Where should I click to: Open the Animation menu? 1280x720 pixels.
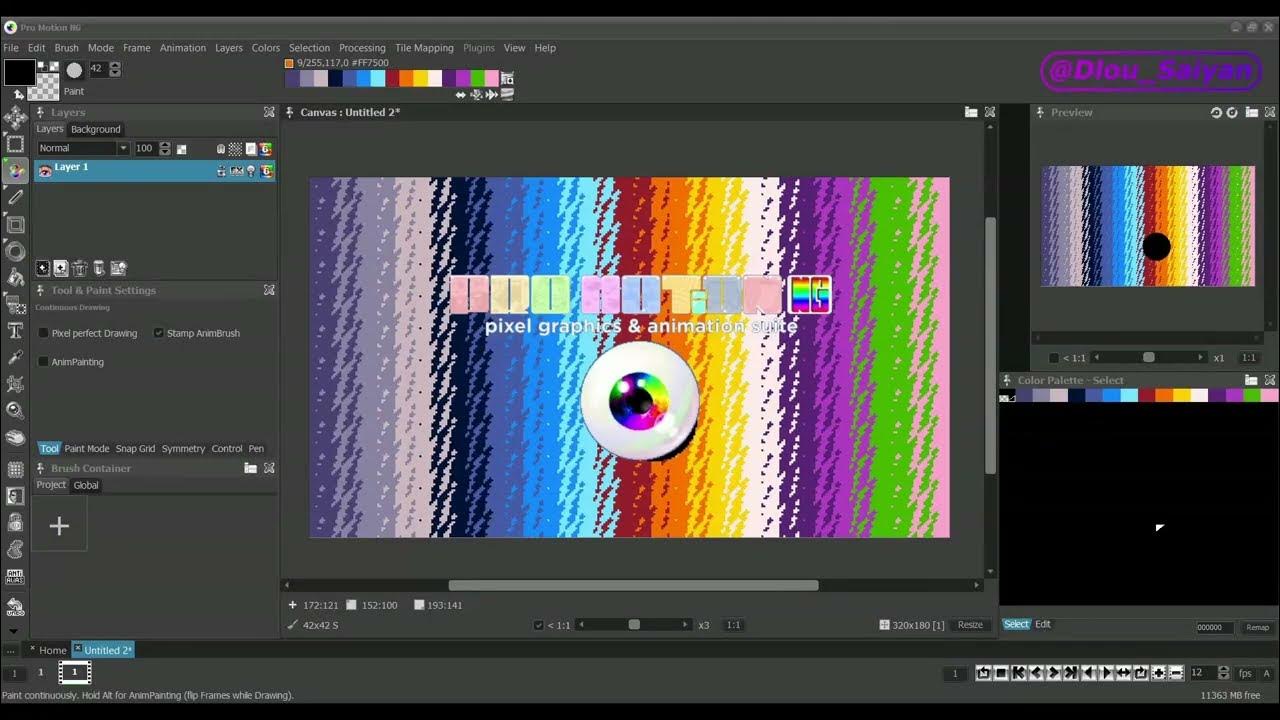click(x=183, y=48)
